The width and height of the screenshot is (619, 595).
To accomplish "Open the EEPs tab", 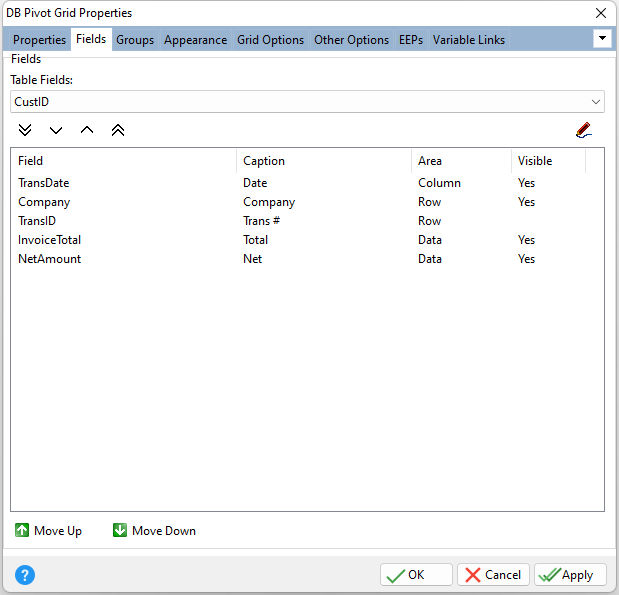I will coord(411,40).
